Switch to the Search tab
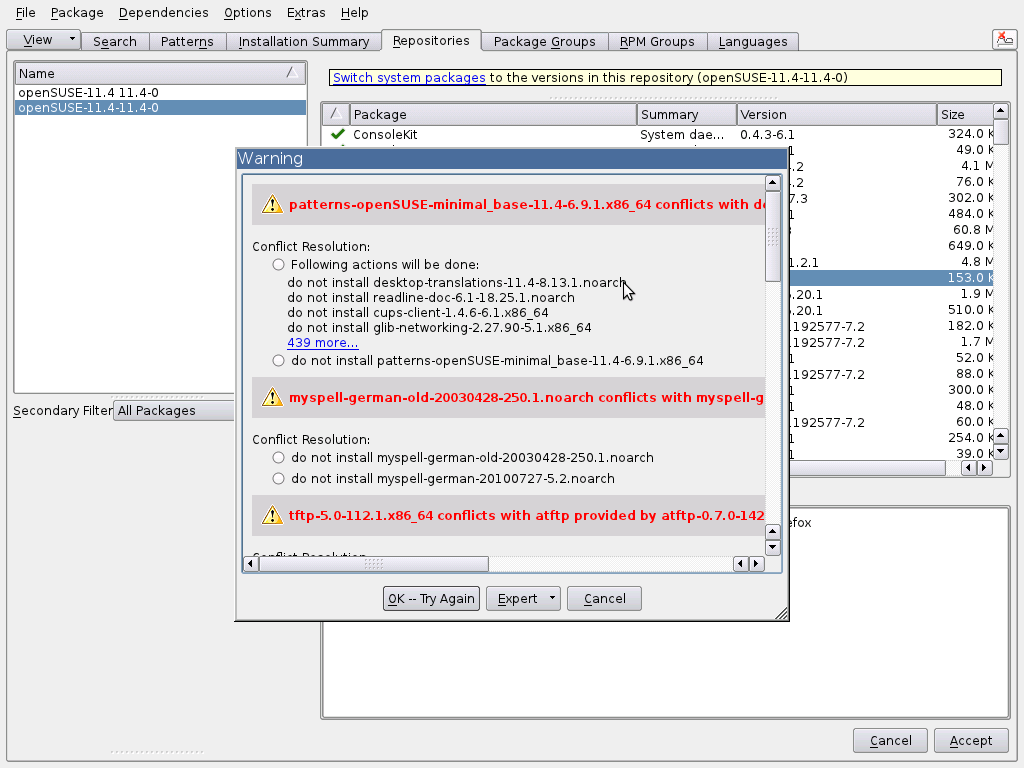This screenshot has height=768, width=1024. tap(115, 41)
